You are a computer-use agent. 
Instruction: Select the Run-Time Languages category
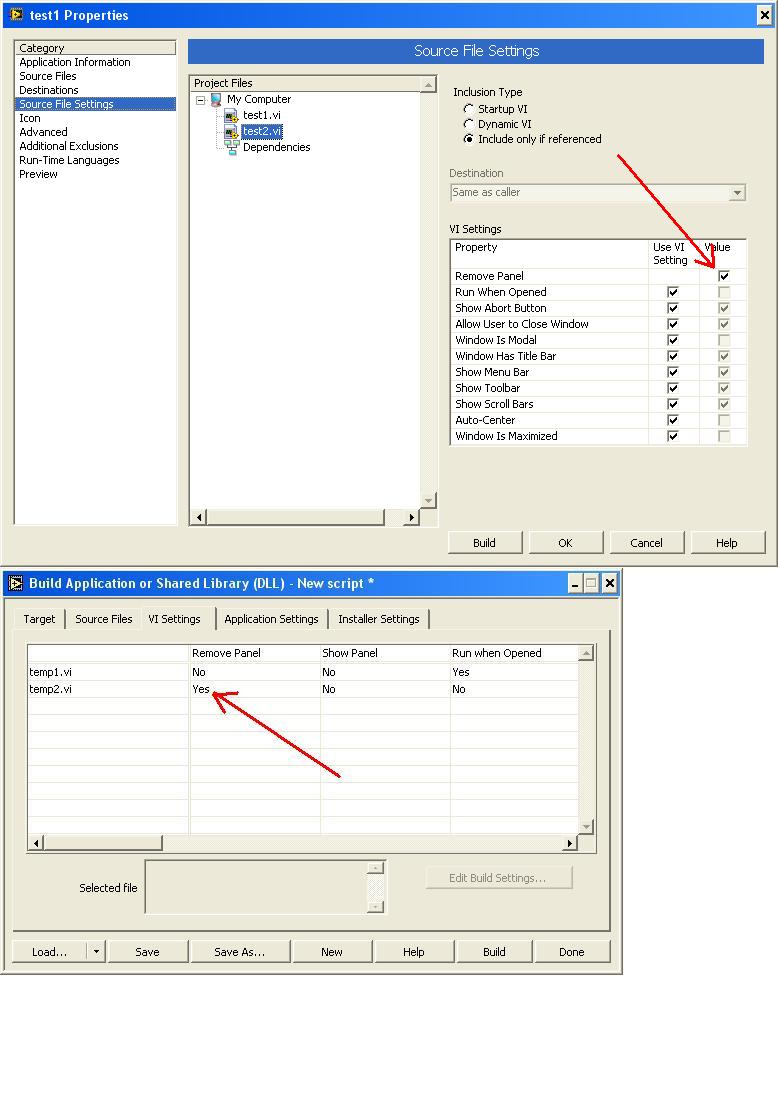point(95,160)
